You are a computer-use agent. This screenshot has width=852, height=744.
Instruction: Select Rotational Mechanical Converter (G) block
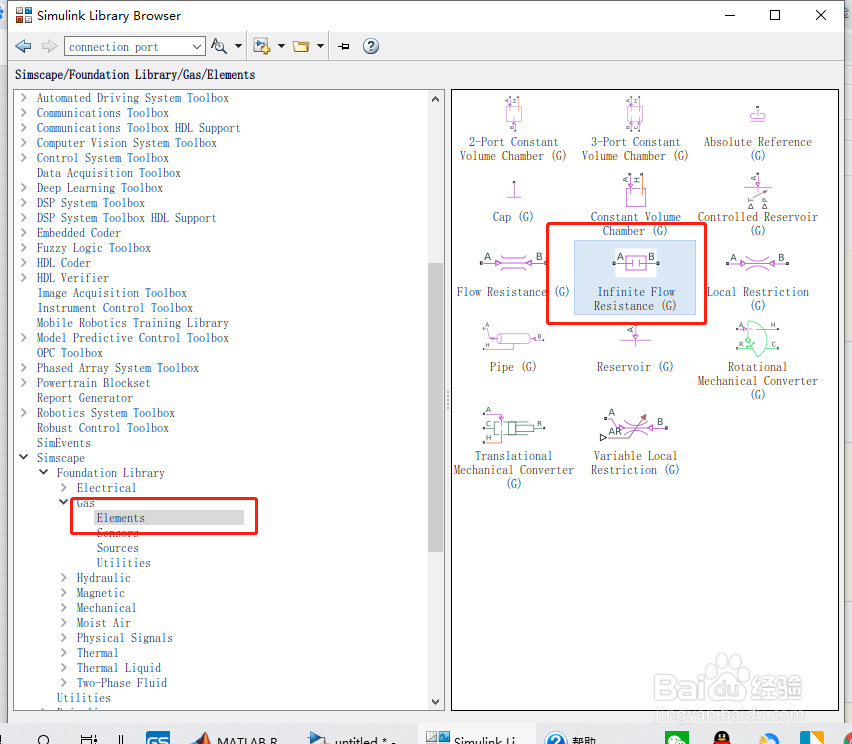[757, 360]
